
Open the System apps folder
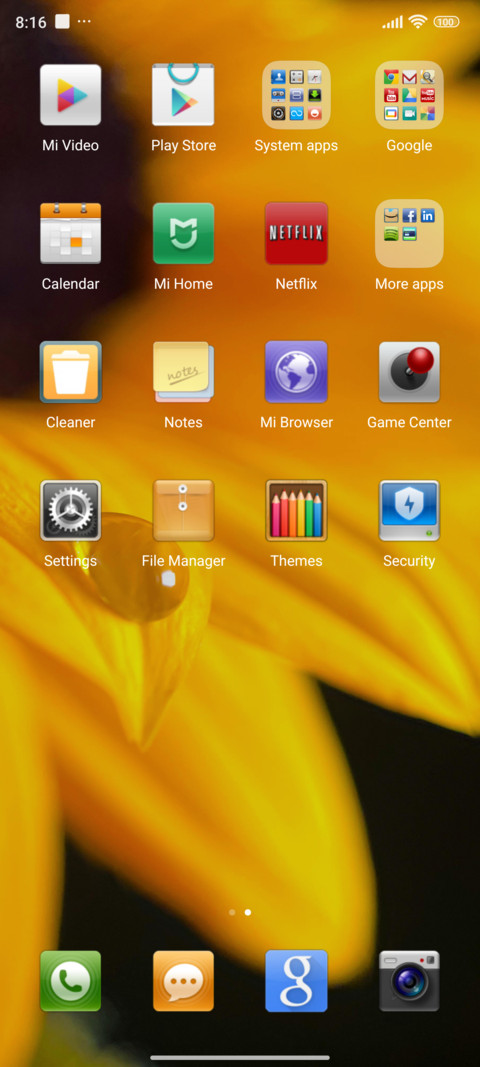[296, 95]
